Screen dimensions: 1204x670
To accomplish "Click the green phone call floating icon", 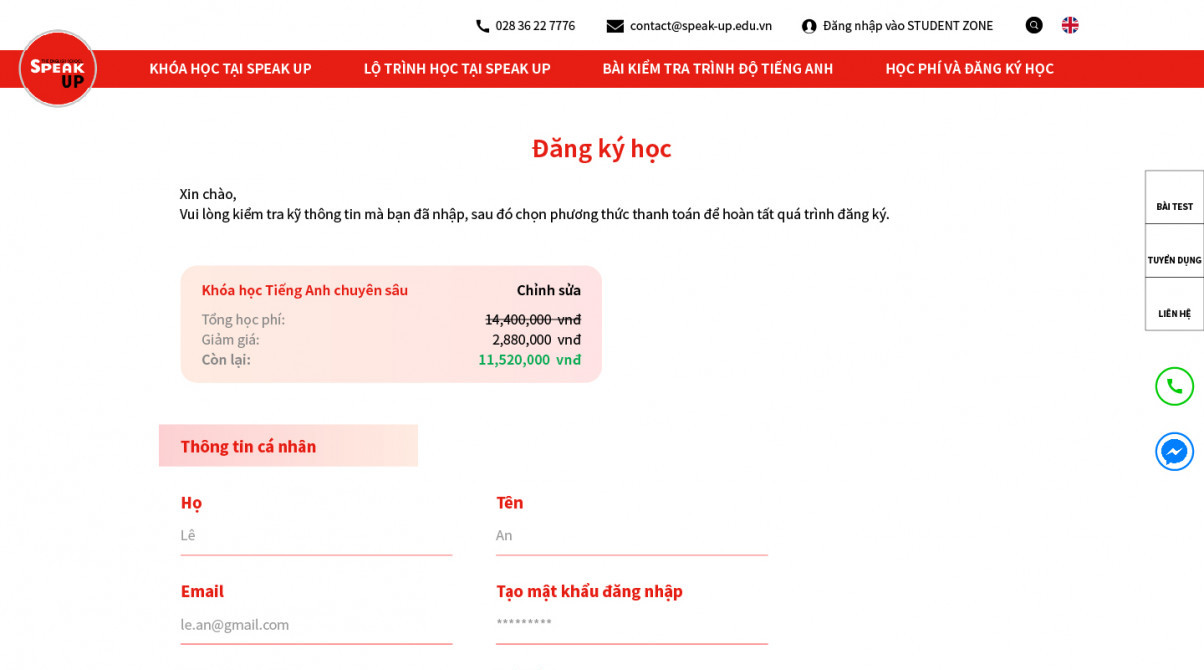I will [1174, 386].
